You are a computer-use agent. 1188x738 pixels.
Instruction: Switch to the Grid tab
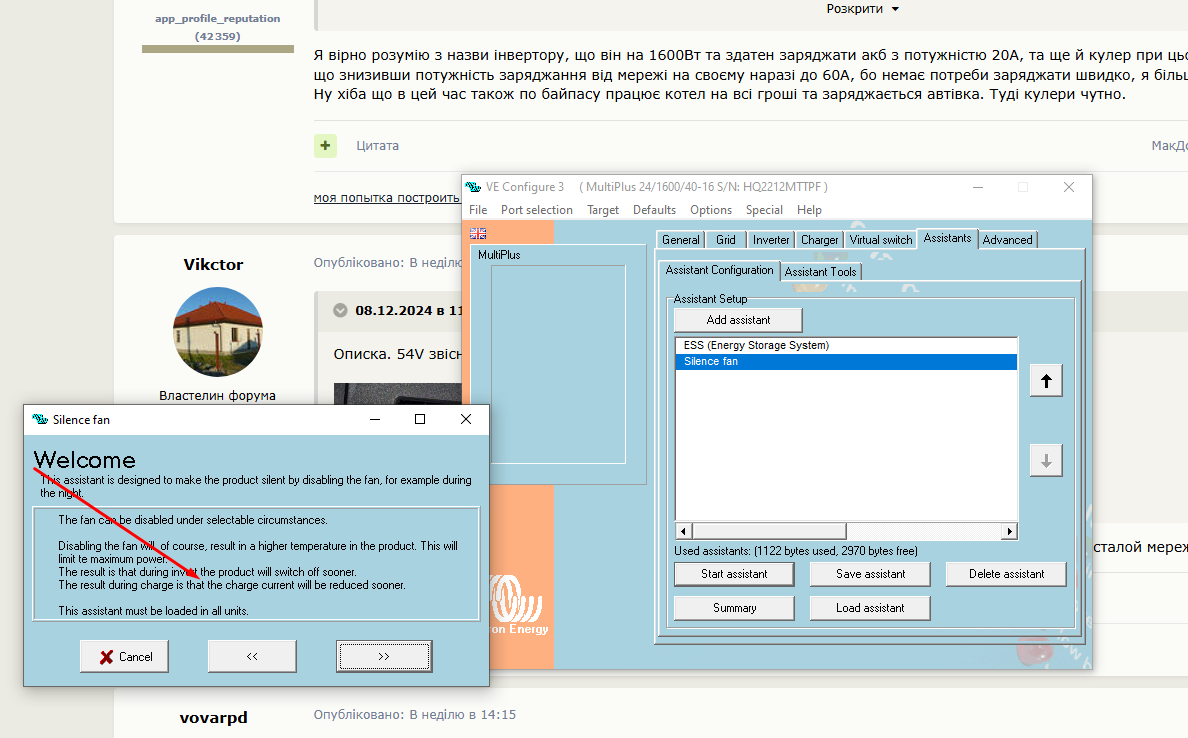point(726,239)
